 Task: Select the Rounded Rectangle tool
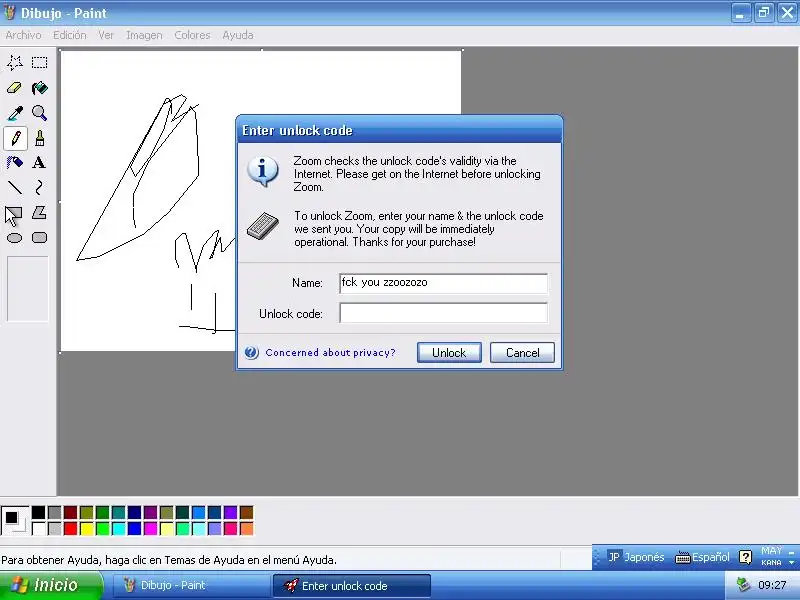pyautogui.click(x=39, y=238)
